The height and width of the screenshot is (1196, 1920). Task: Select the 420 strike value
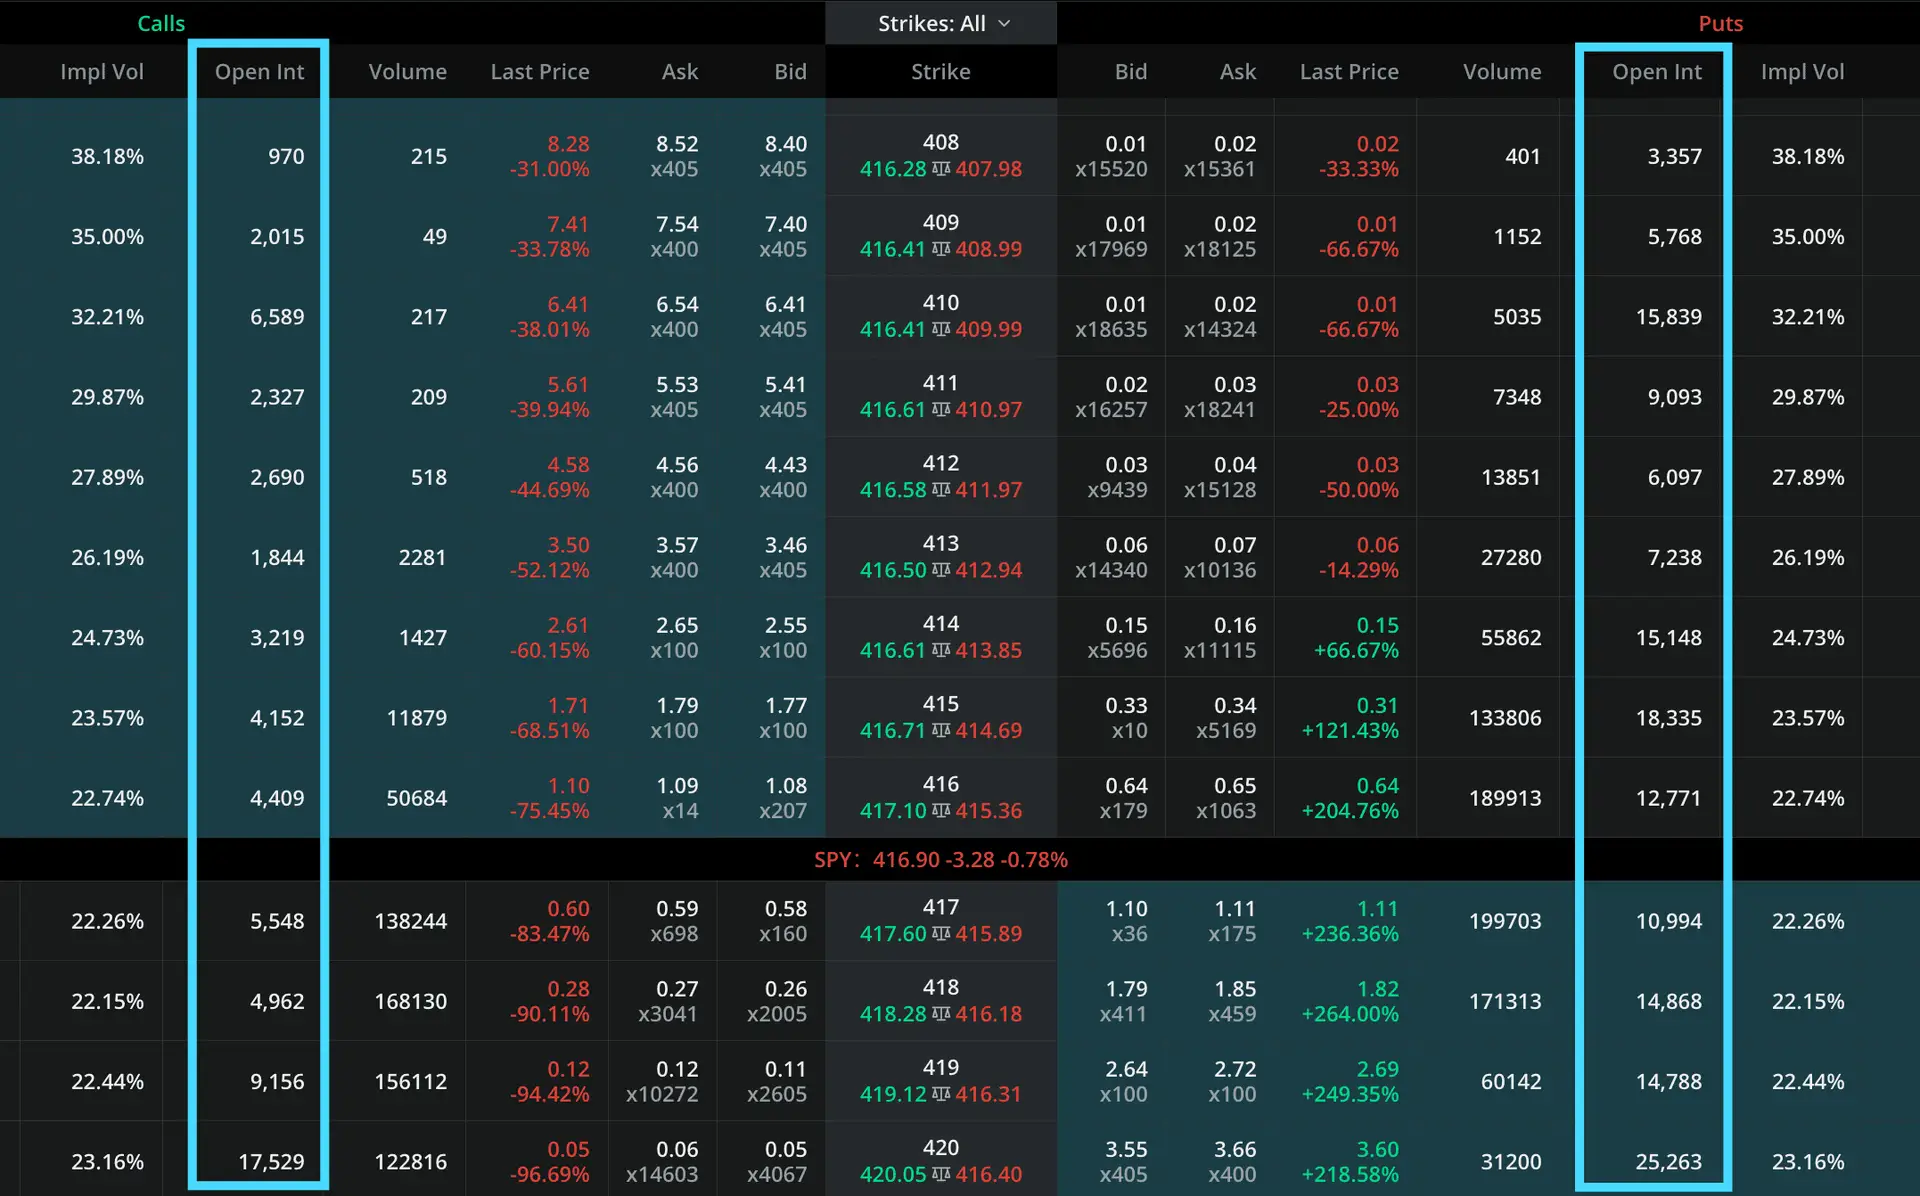(x=941, y=1148)
